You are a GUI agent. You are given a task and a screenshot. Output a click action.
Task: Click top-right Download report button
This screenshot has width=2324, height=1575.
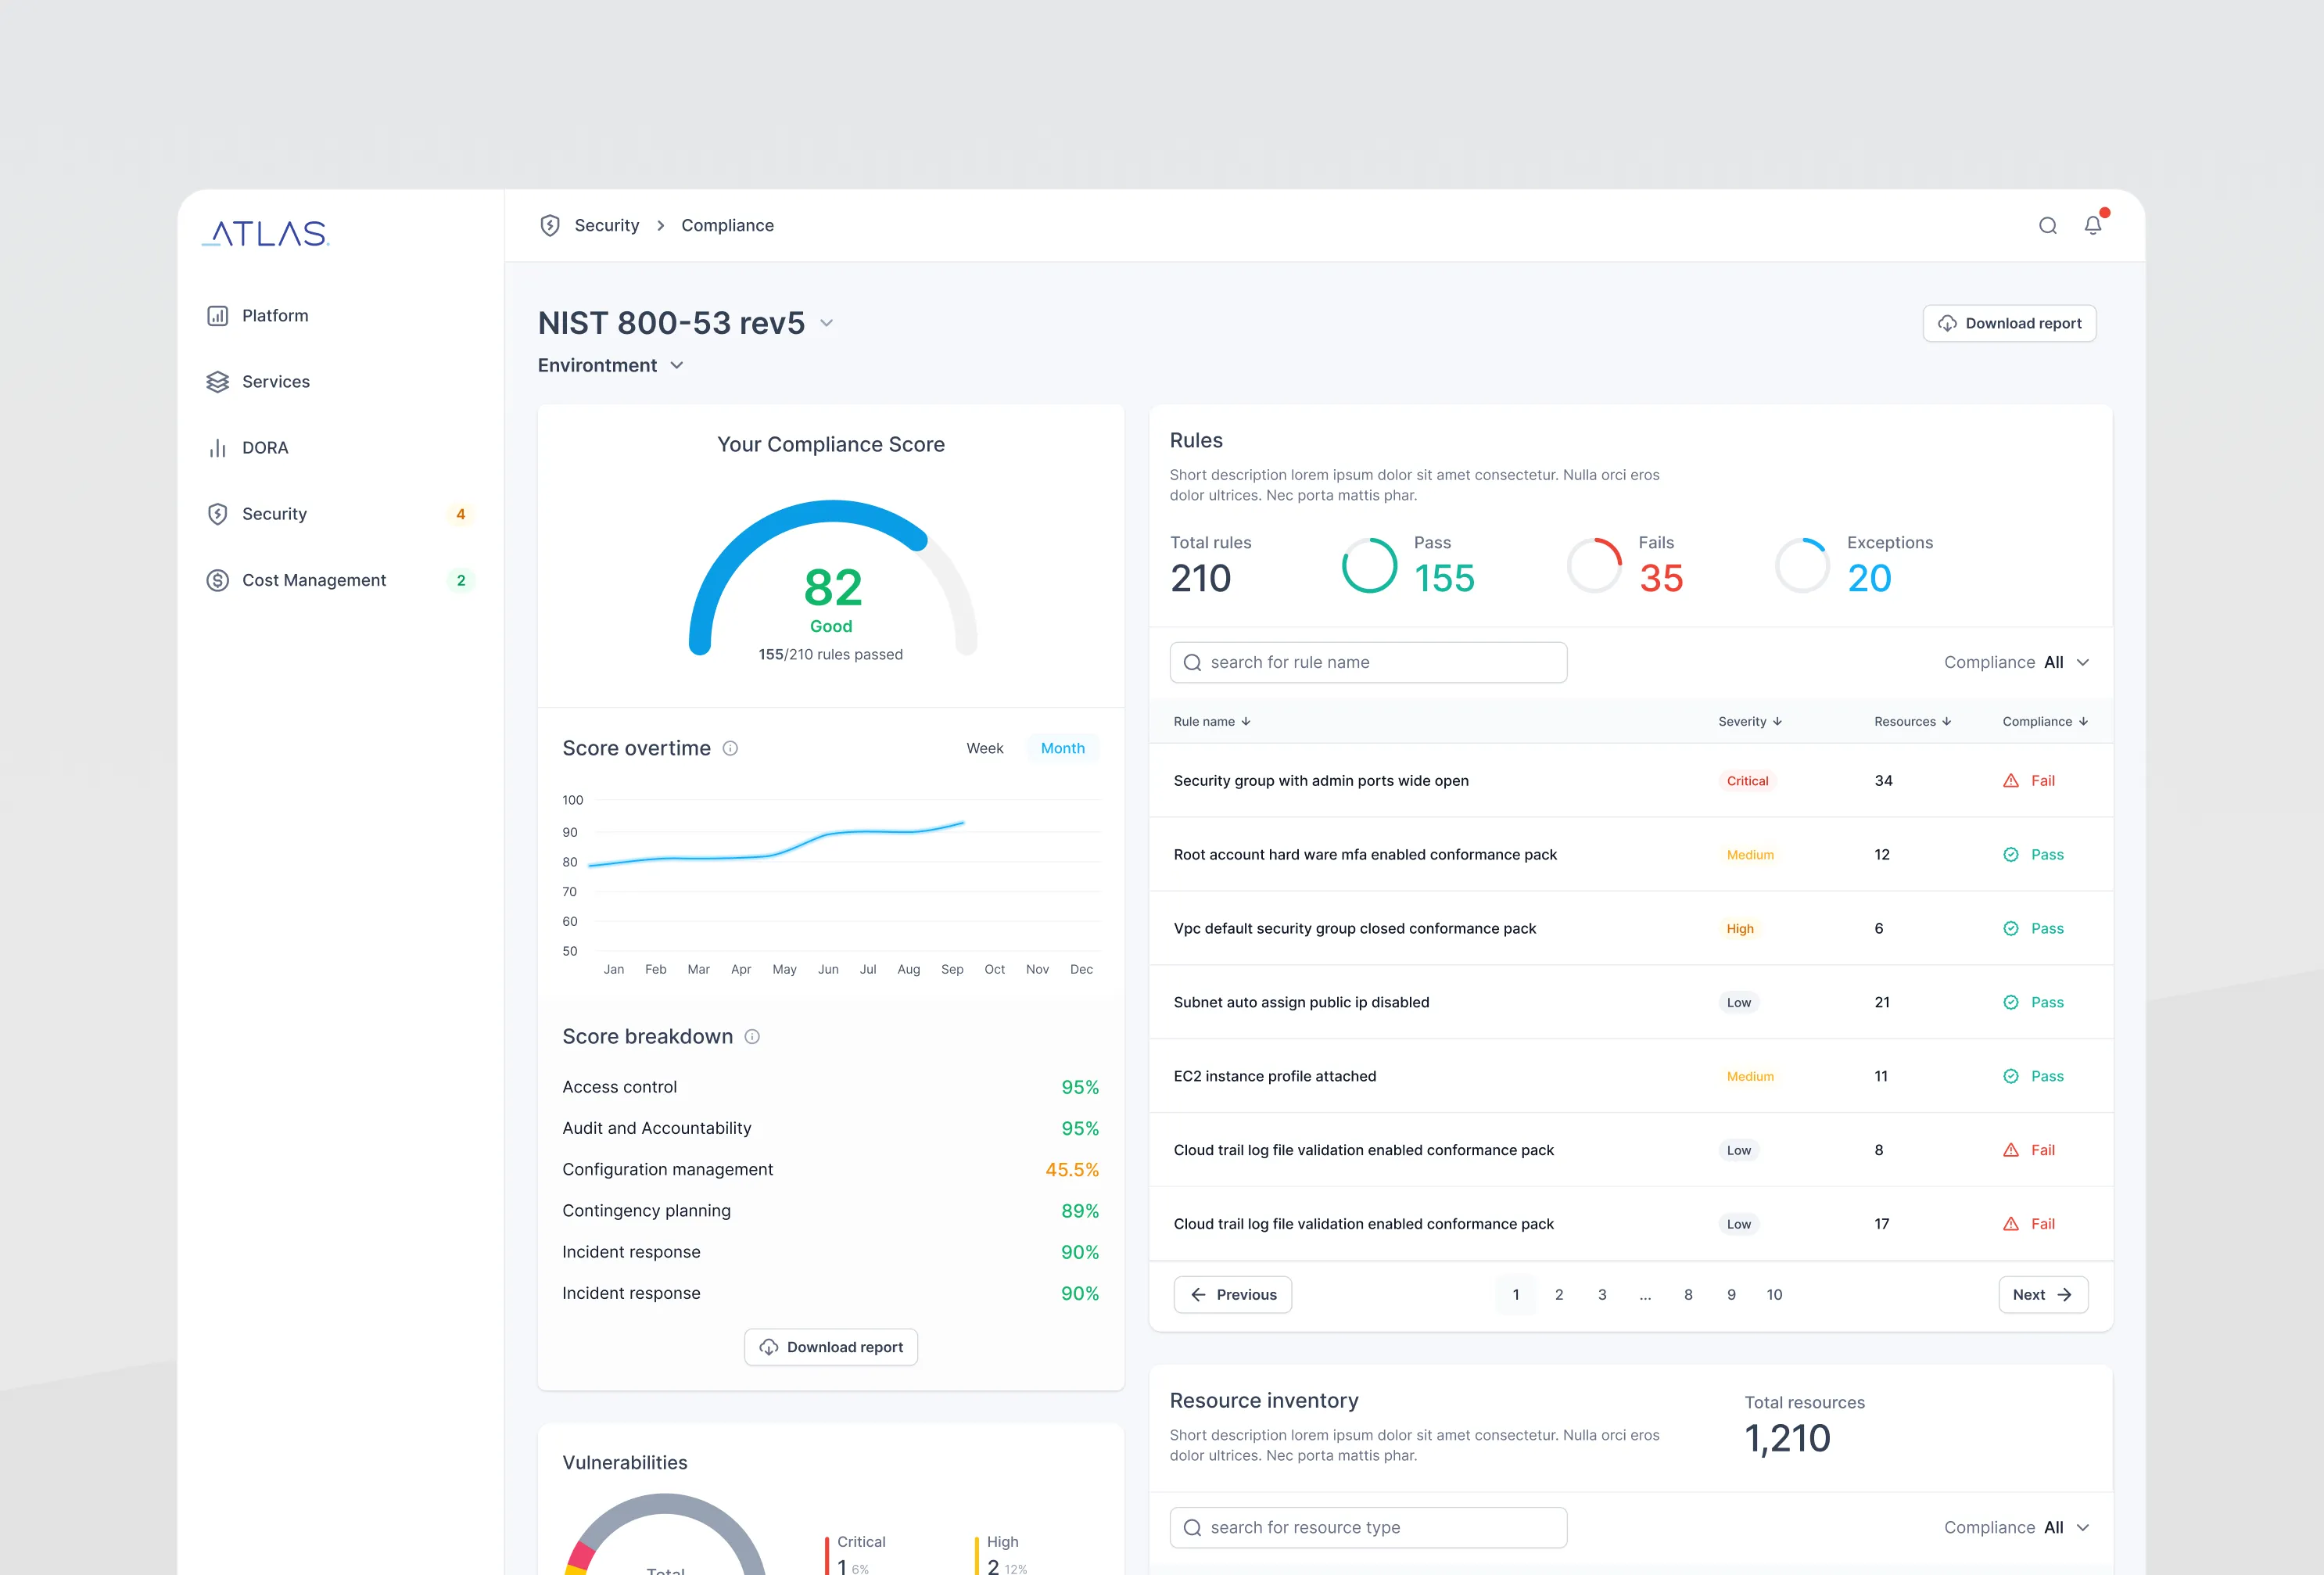(2008, 324)
